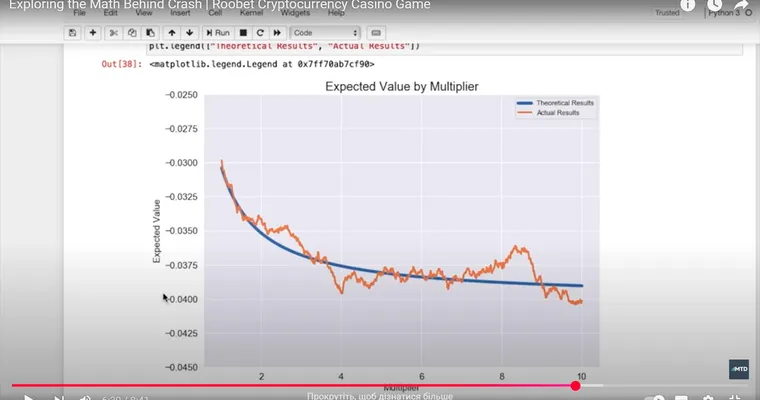Click the 'Expected Value' y-axis label
This screenshot has height=400, width=760.
click(156, 231)
